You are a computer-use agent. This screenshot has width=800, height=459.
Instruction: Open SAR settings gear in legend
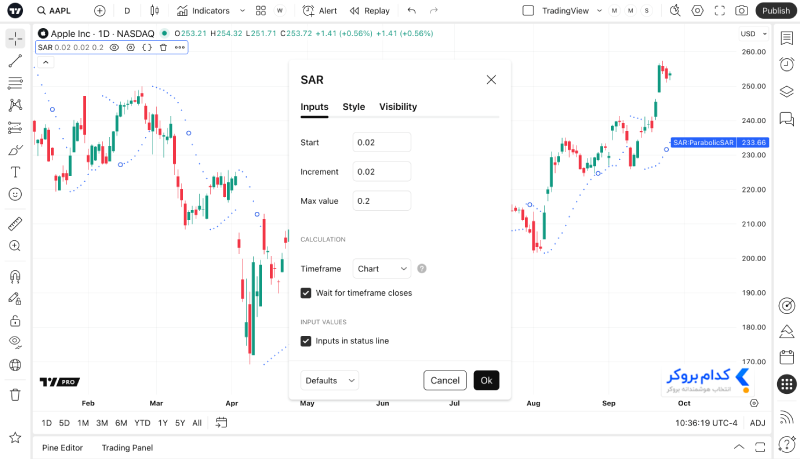(x=131, y=47)
